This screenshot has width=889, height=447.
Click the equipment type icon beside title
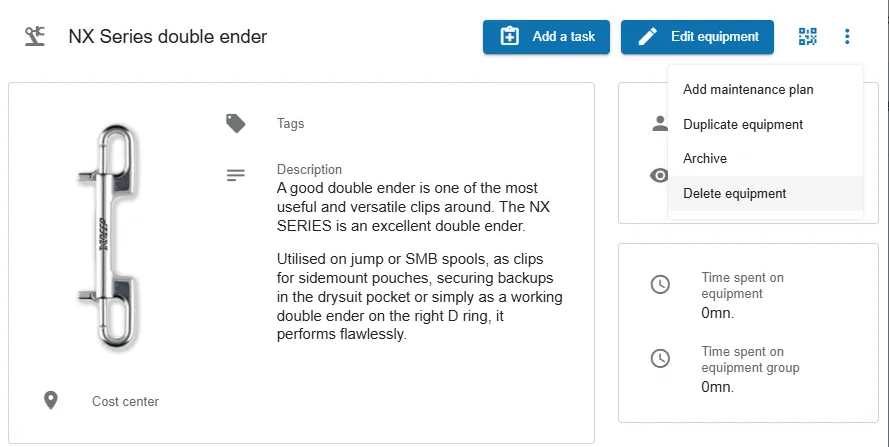pos(35,37)
